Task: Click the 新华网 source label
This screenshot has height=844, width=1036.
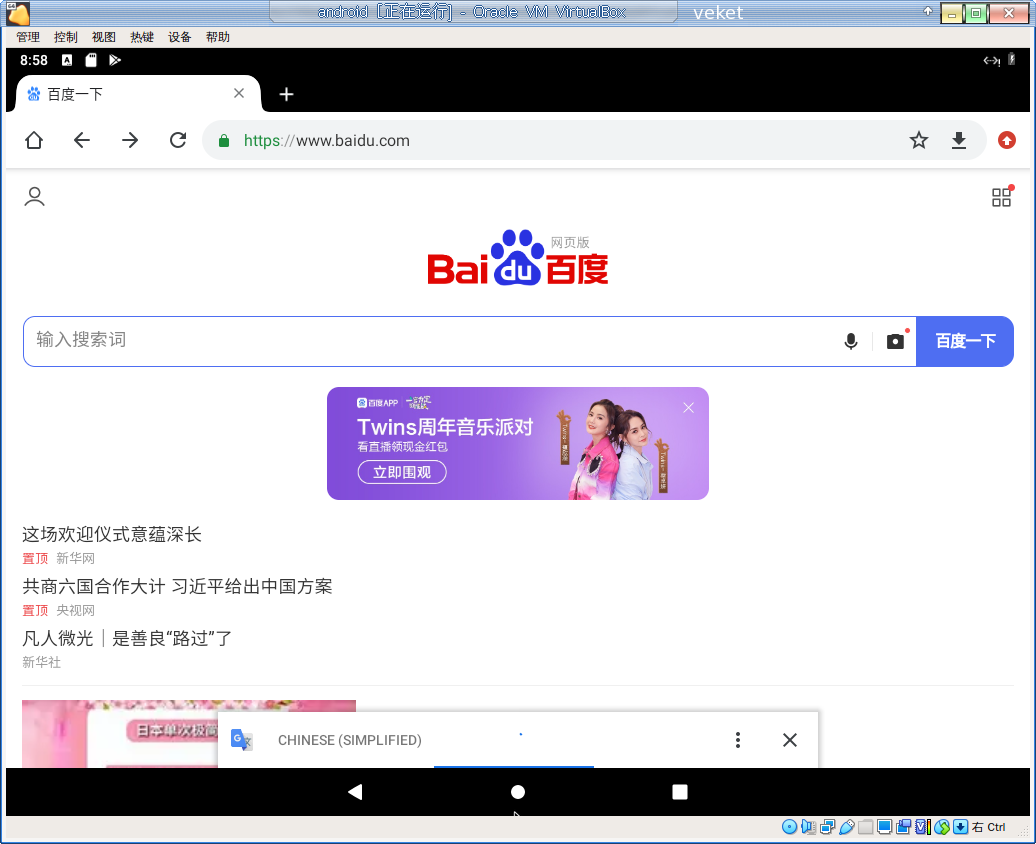Action: coord(75,558)
